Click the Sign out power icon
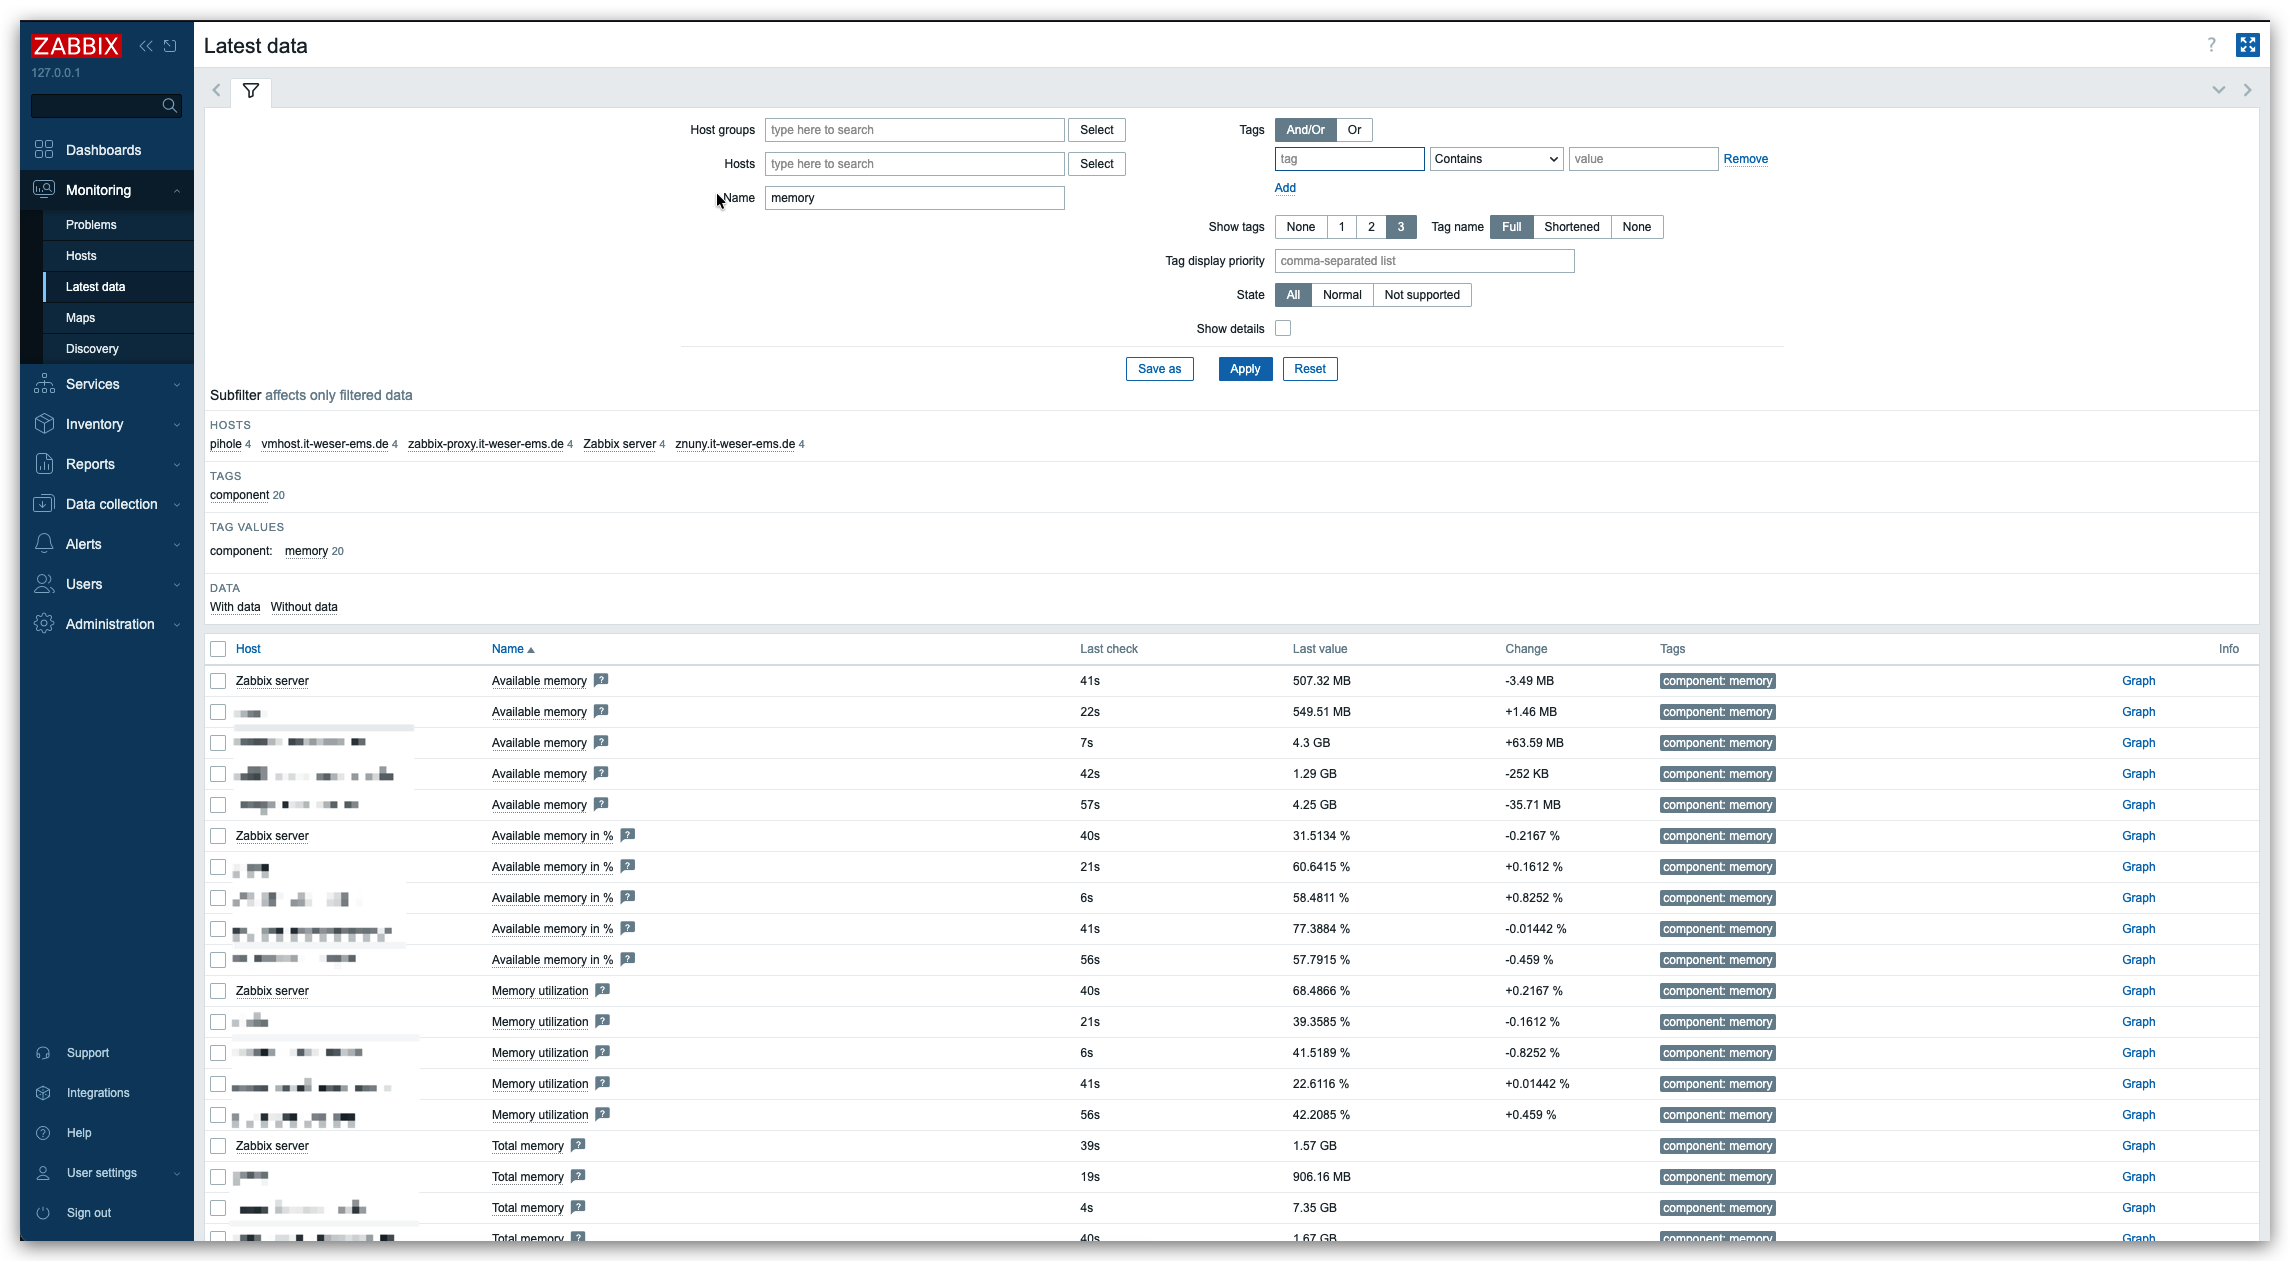Screen dimensions: 2290x1261 (43, 1213)
